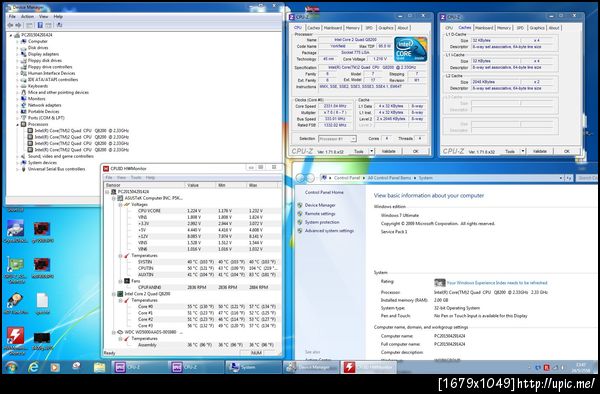600x394 pixels.
Task: Click the WDC hard drive icon in HWMonitor
Action: pyautogui.click(x=120, y=332)
